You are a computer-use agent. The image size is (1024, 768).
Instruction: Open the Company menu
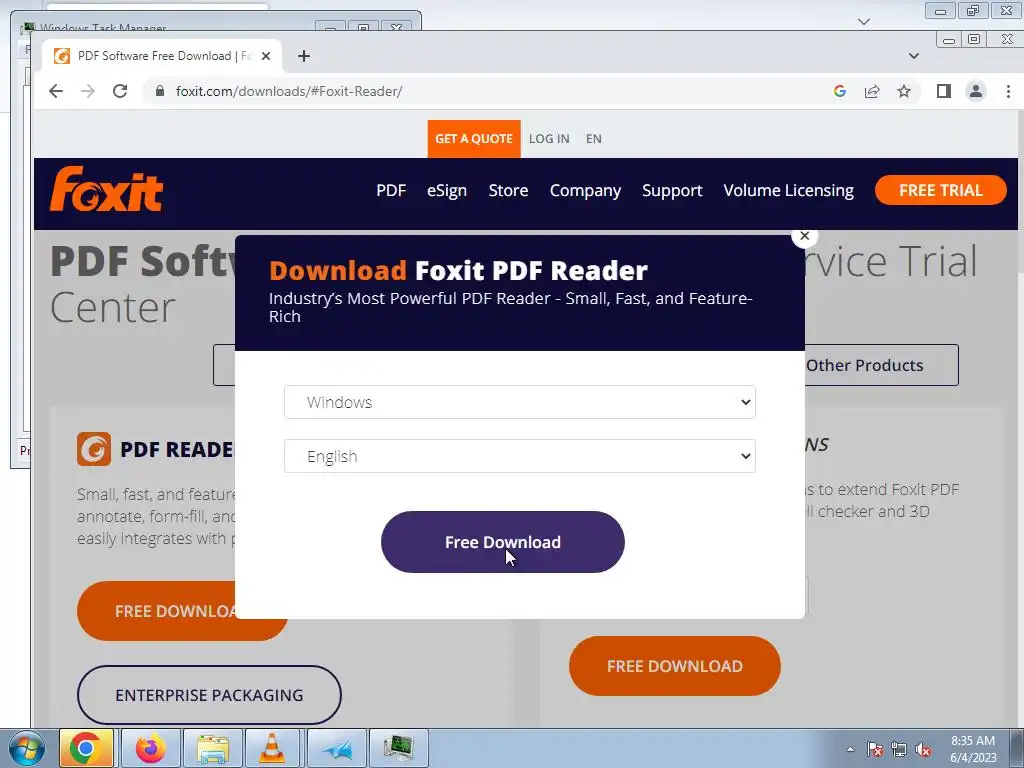point(585,190)
